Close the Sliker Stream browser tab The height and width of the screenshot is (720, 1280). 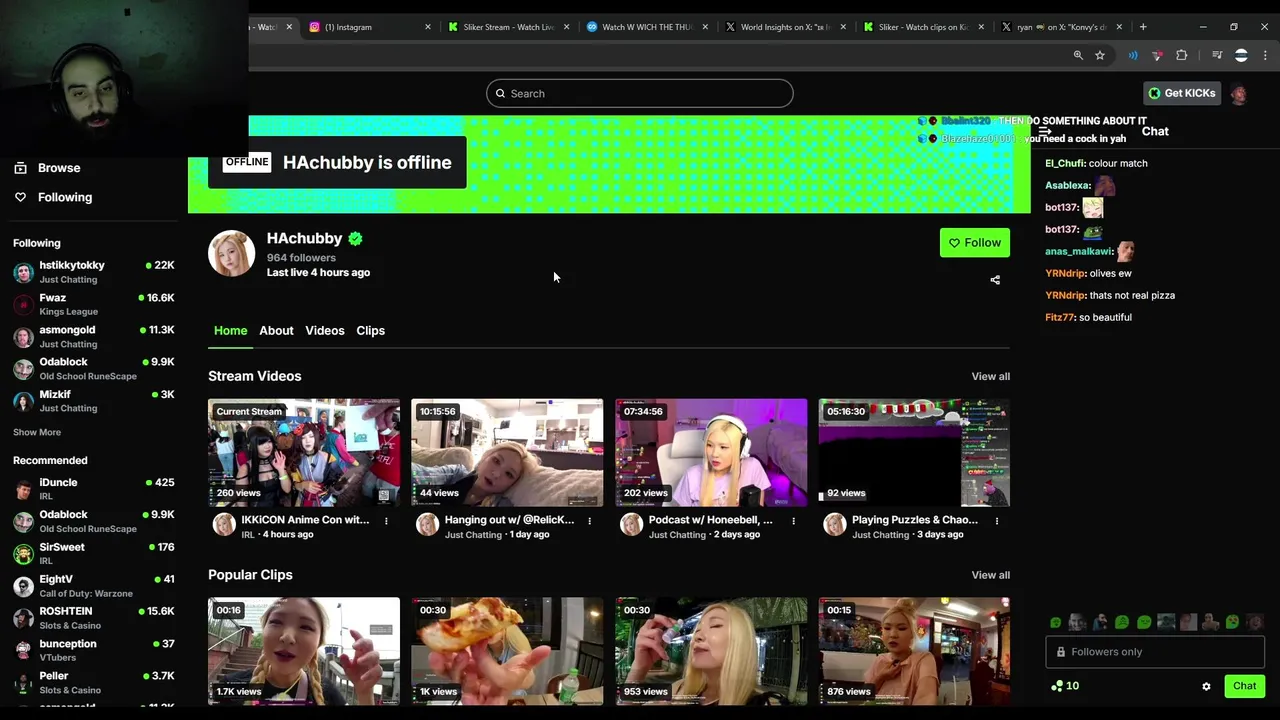coord(566,27)
